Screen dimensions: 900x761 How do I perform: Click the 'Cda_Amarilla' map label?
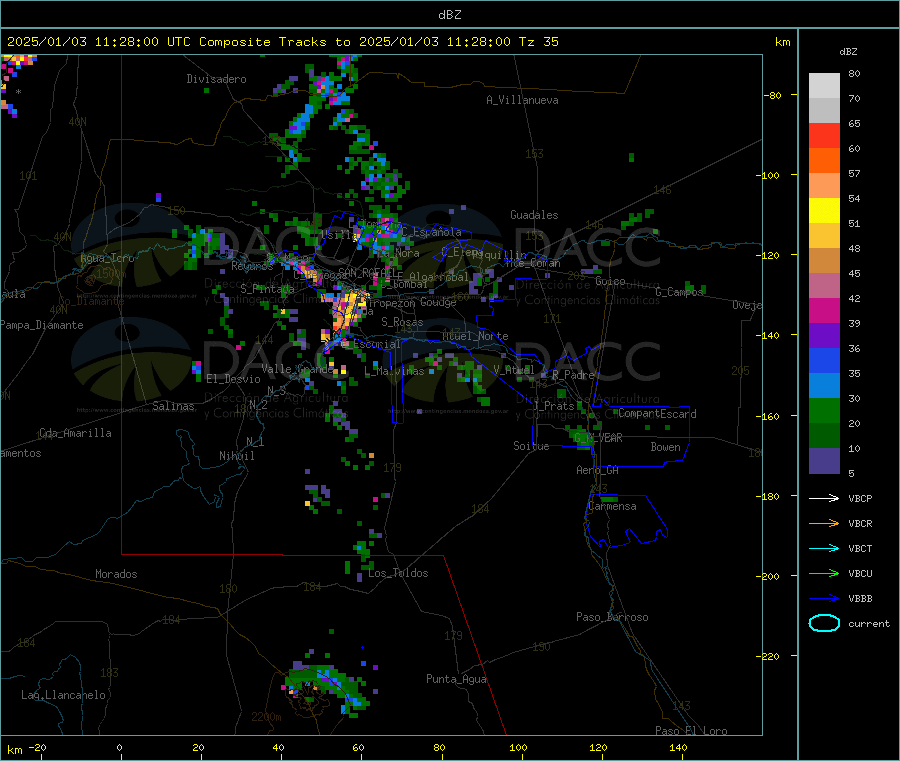click(75, 433)
